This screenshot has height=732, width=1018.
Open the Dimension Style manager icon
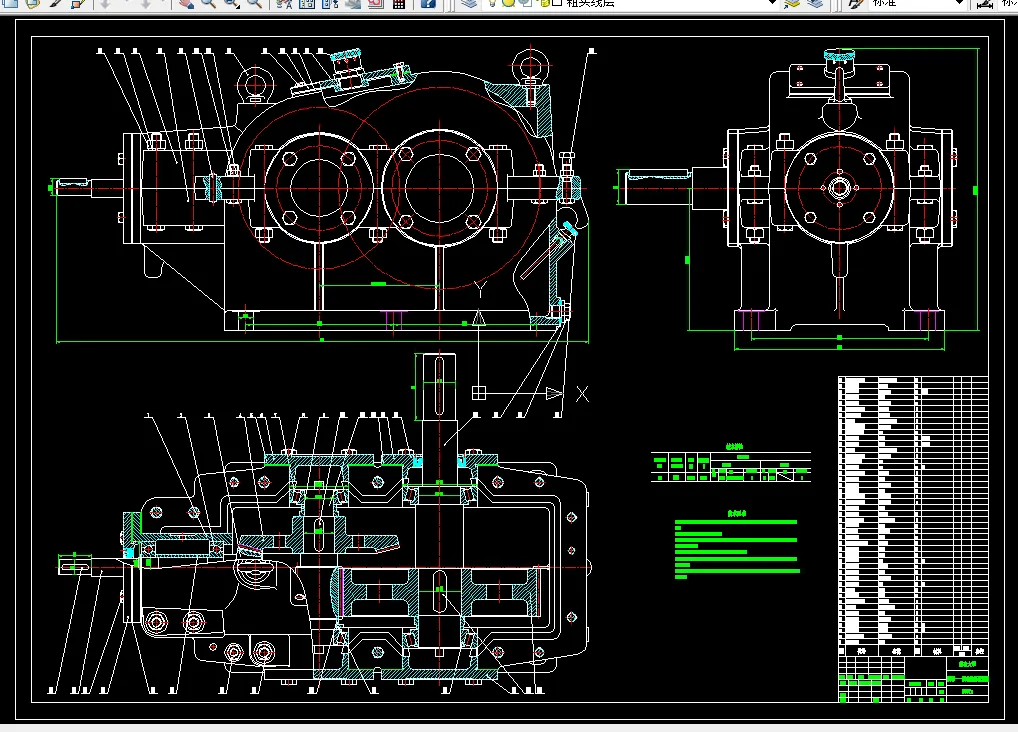tap(985, 4)
